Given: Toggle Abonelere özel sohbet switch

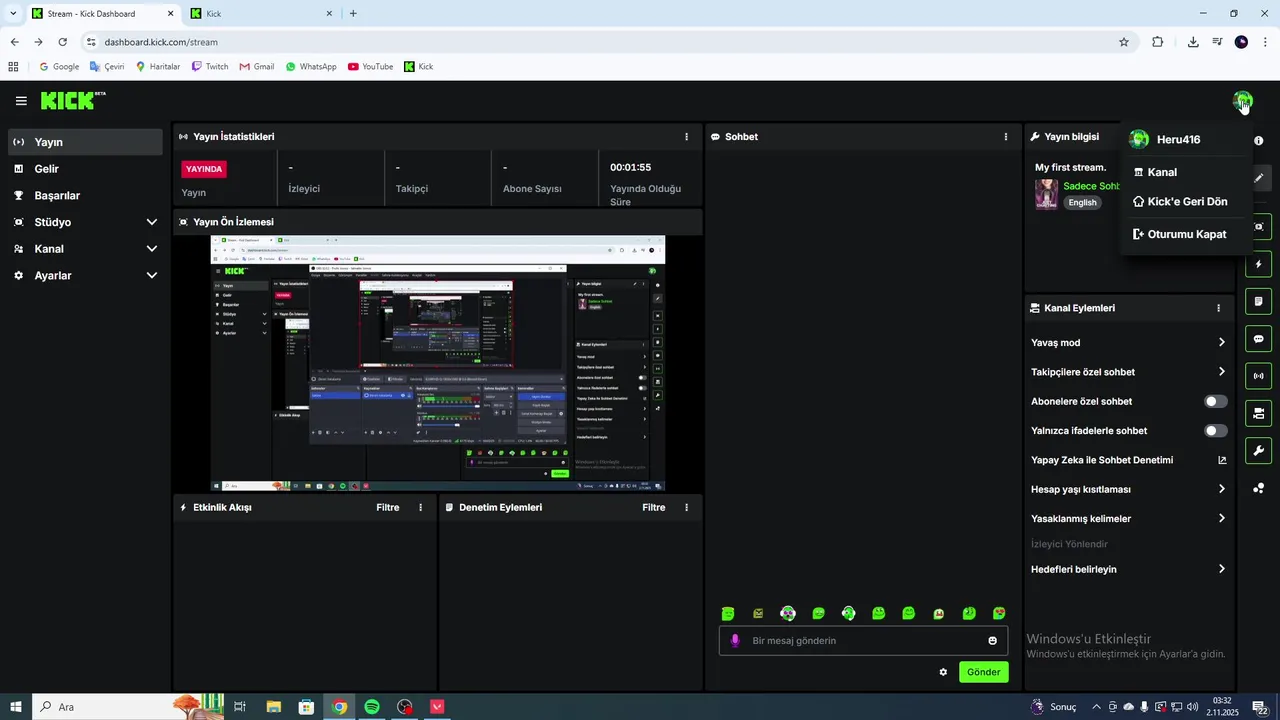Looking at the screenshot, I should [x=1216, y=402].
